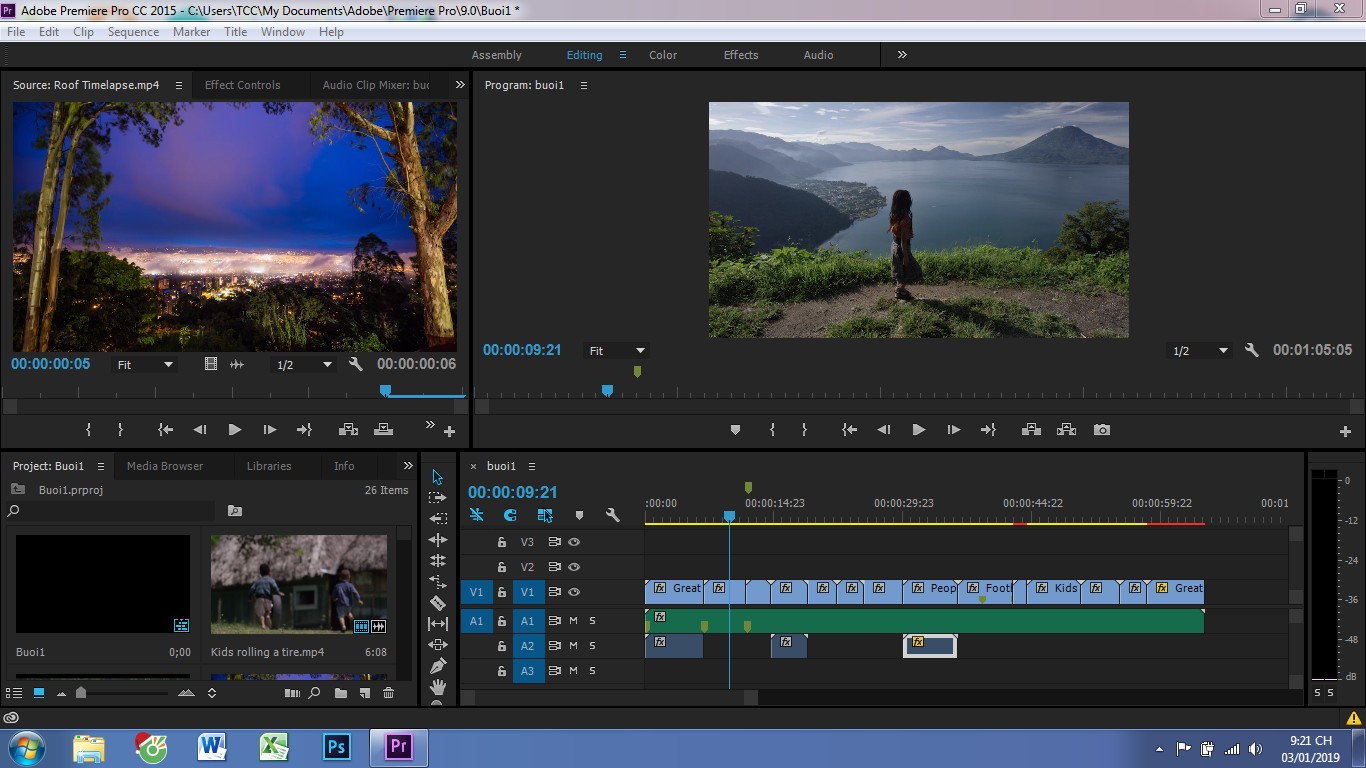The width and height of the screenshot is (1366, 768).
Task: Play the Source monitor clip
Action: point(234,430)
